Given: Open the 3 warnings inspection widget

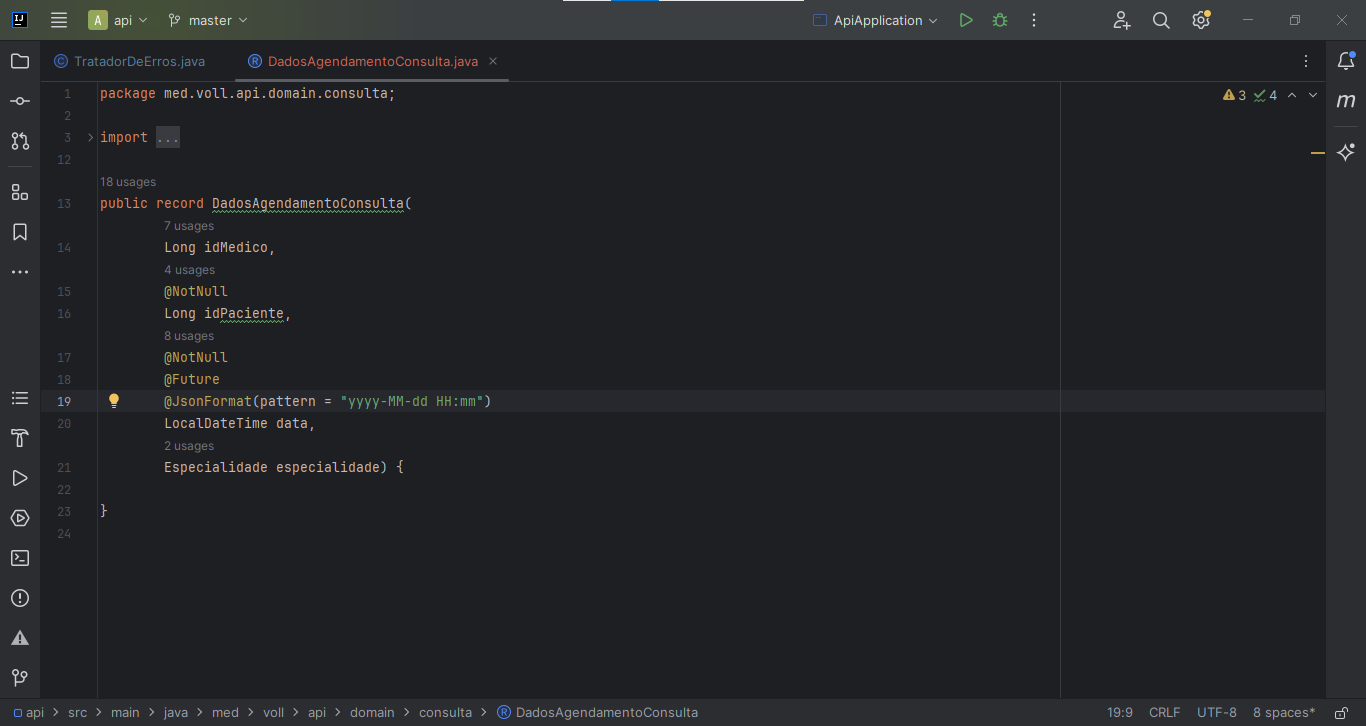Looking at the screenshot, I should (1234, 95).
